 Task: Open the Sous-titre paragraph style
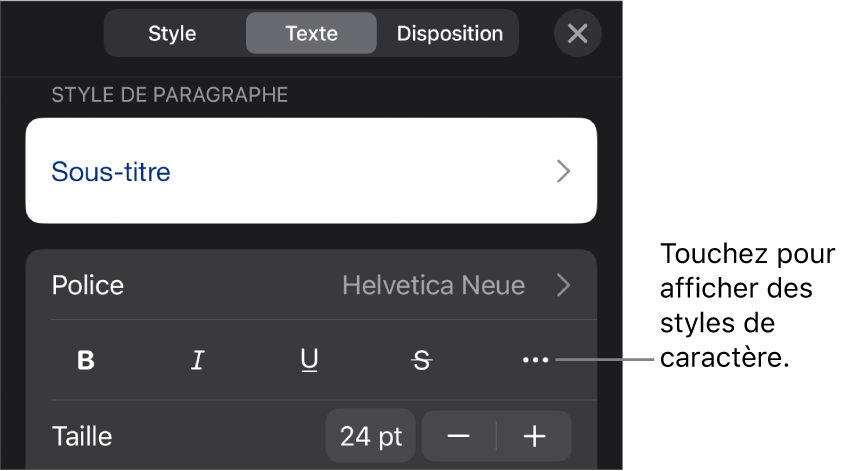pos(111,171)
